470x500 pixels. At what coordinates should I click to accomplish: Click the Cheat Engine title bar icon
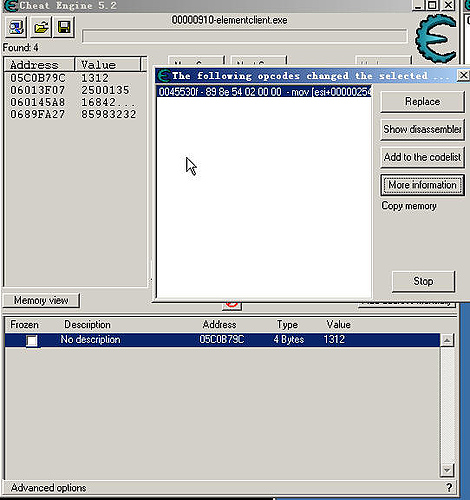coord(10,6)
